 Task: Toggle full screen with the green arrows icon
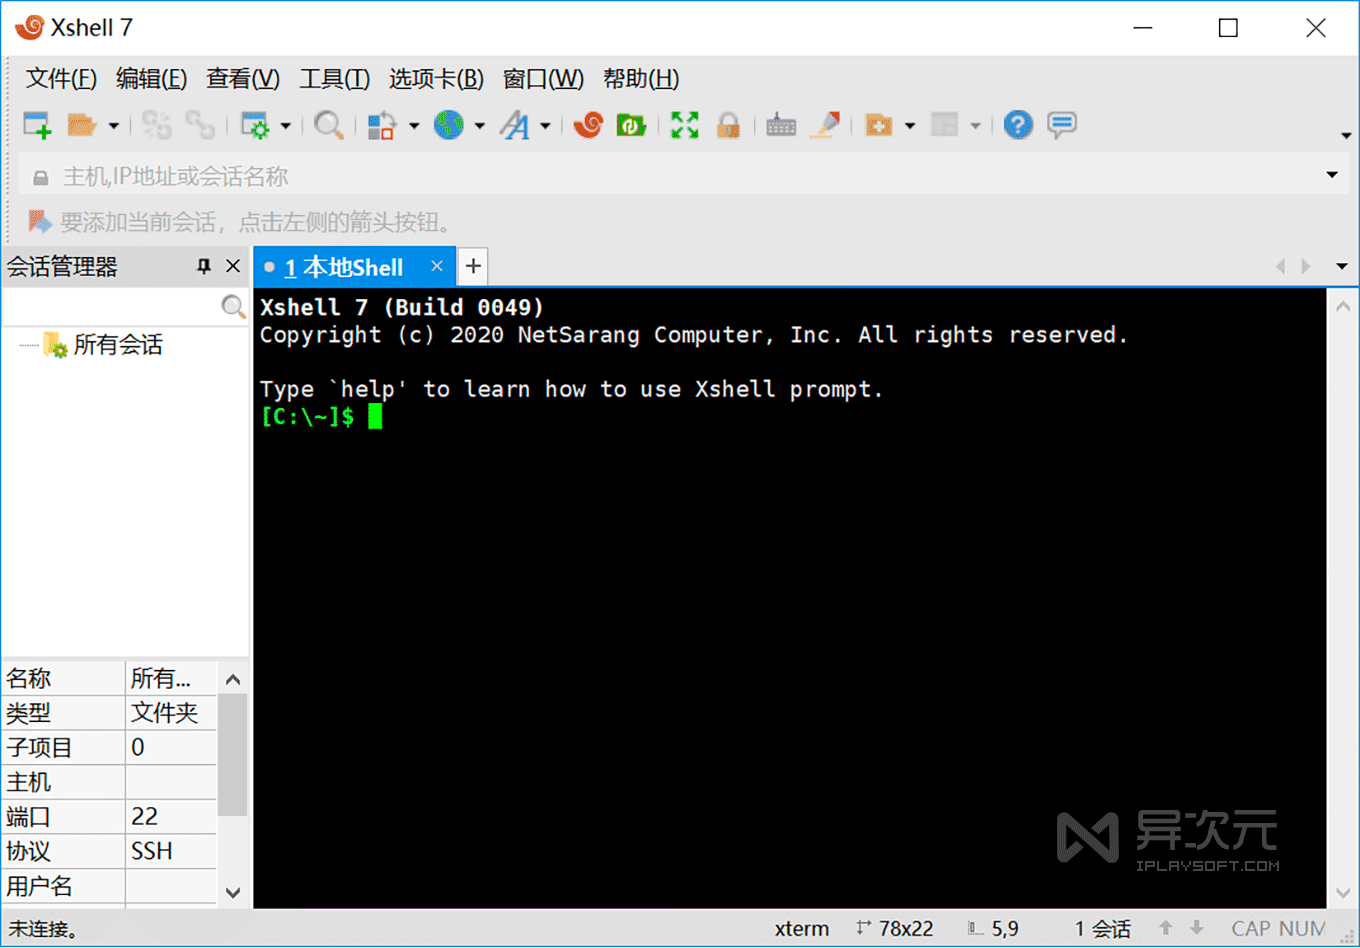pos(684,124)
